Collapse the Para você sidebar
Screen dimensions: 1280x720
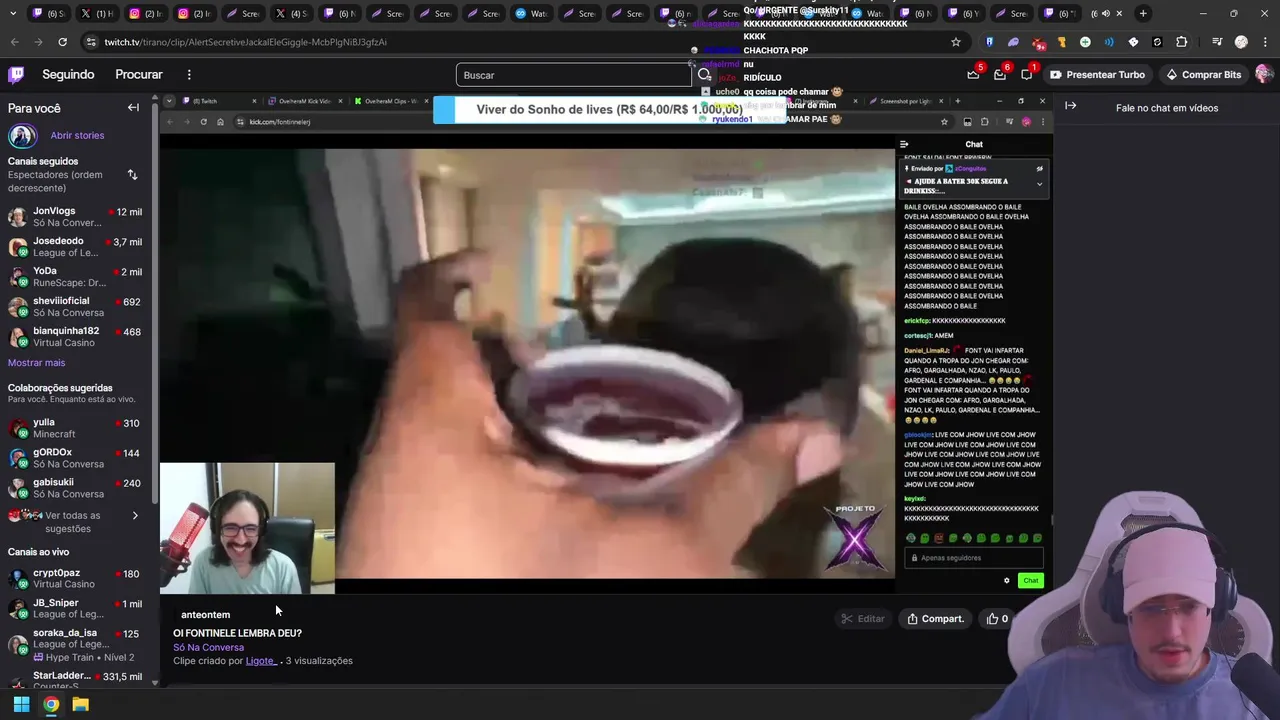click(x=133, y=108)
